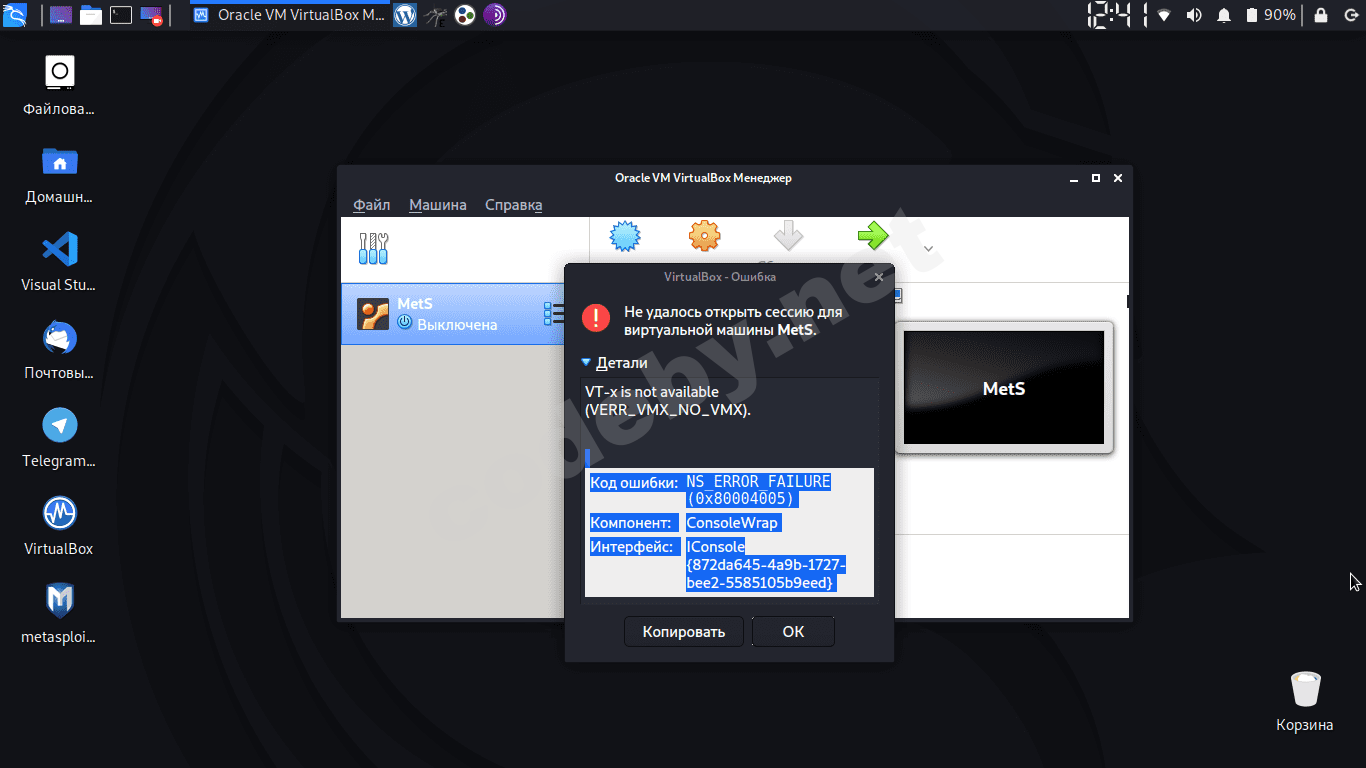Image resolution: width=1366 pixels, height=768 pixels.
Task: Click the green Start arrow toolbar icon
Action: coord(873,237)
